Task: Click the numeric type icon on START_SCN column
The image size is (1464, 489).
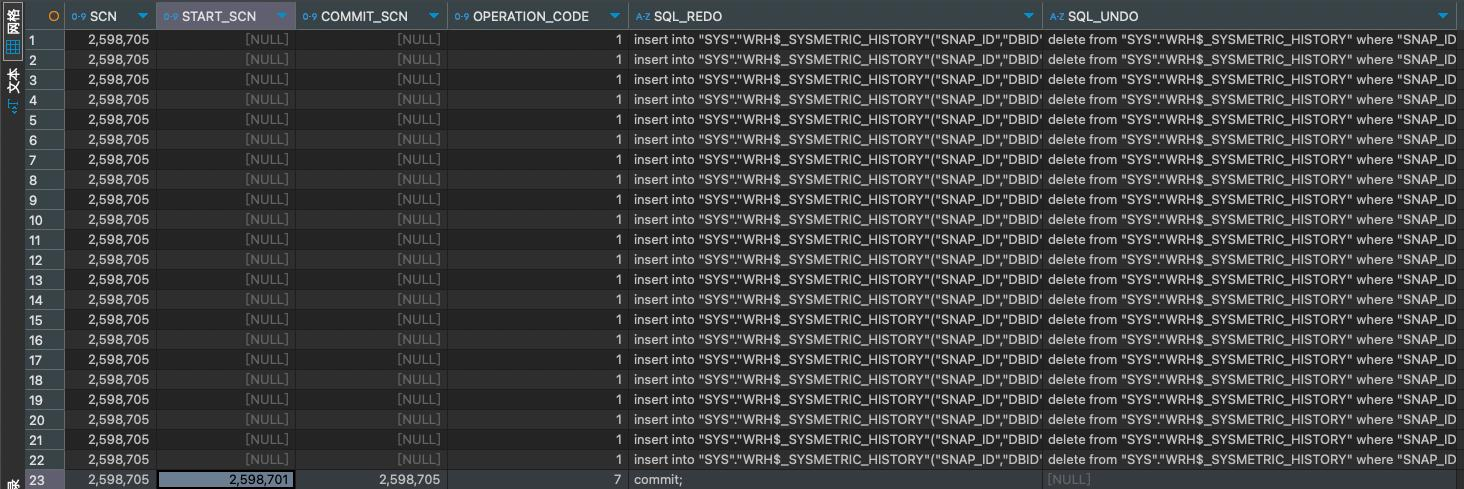Action: coord(170,16)
